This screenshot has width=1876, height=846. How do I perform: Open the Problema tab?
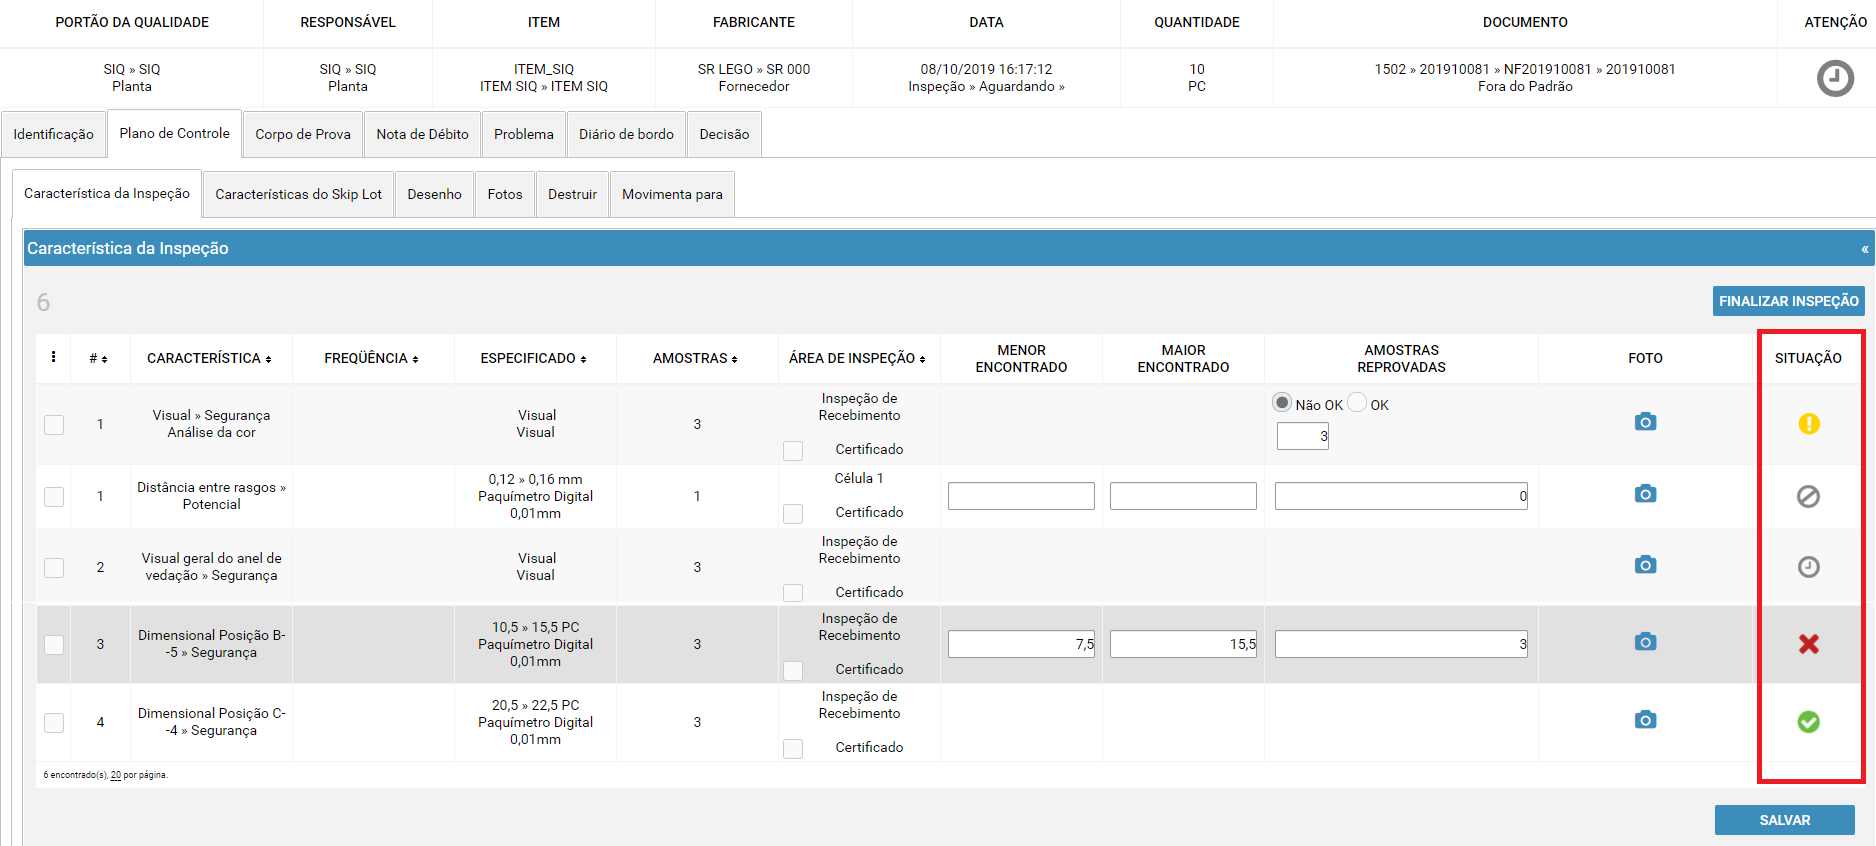[x=524, y=134]
